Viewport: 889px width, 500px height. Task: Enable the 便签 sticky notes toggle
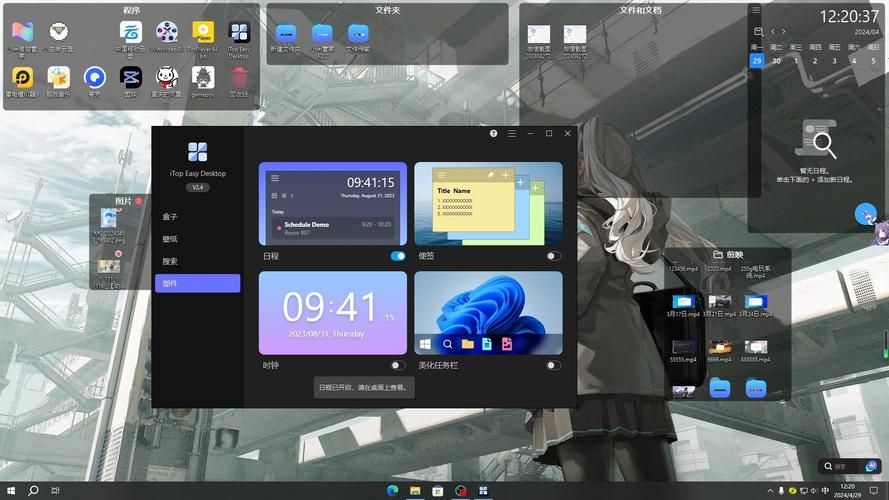click(x=553, y=256)
